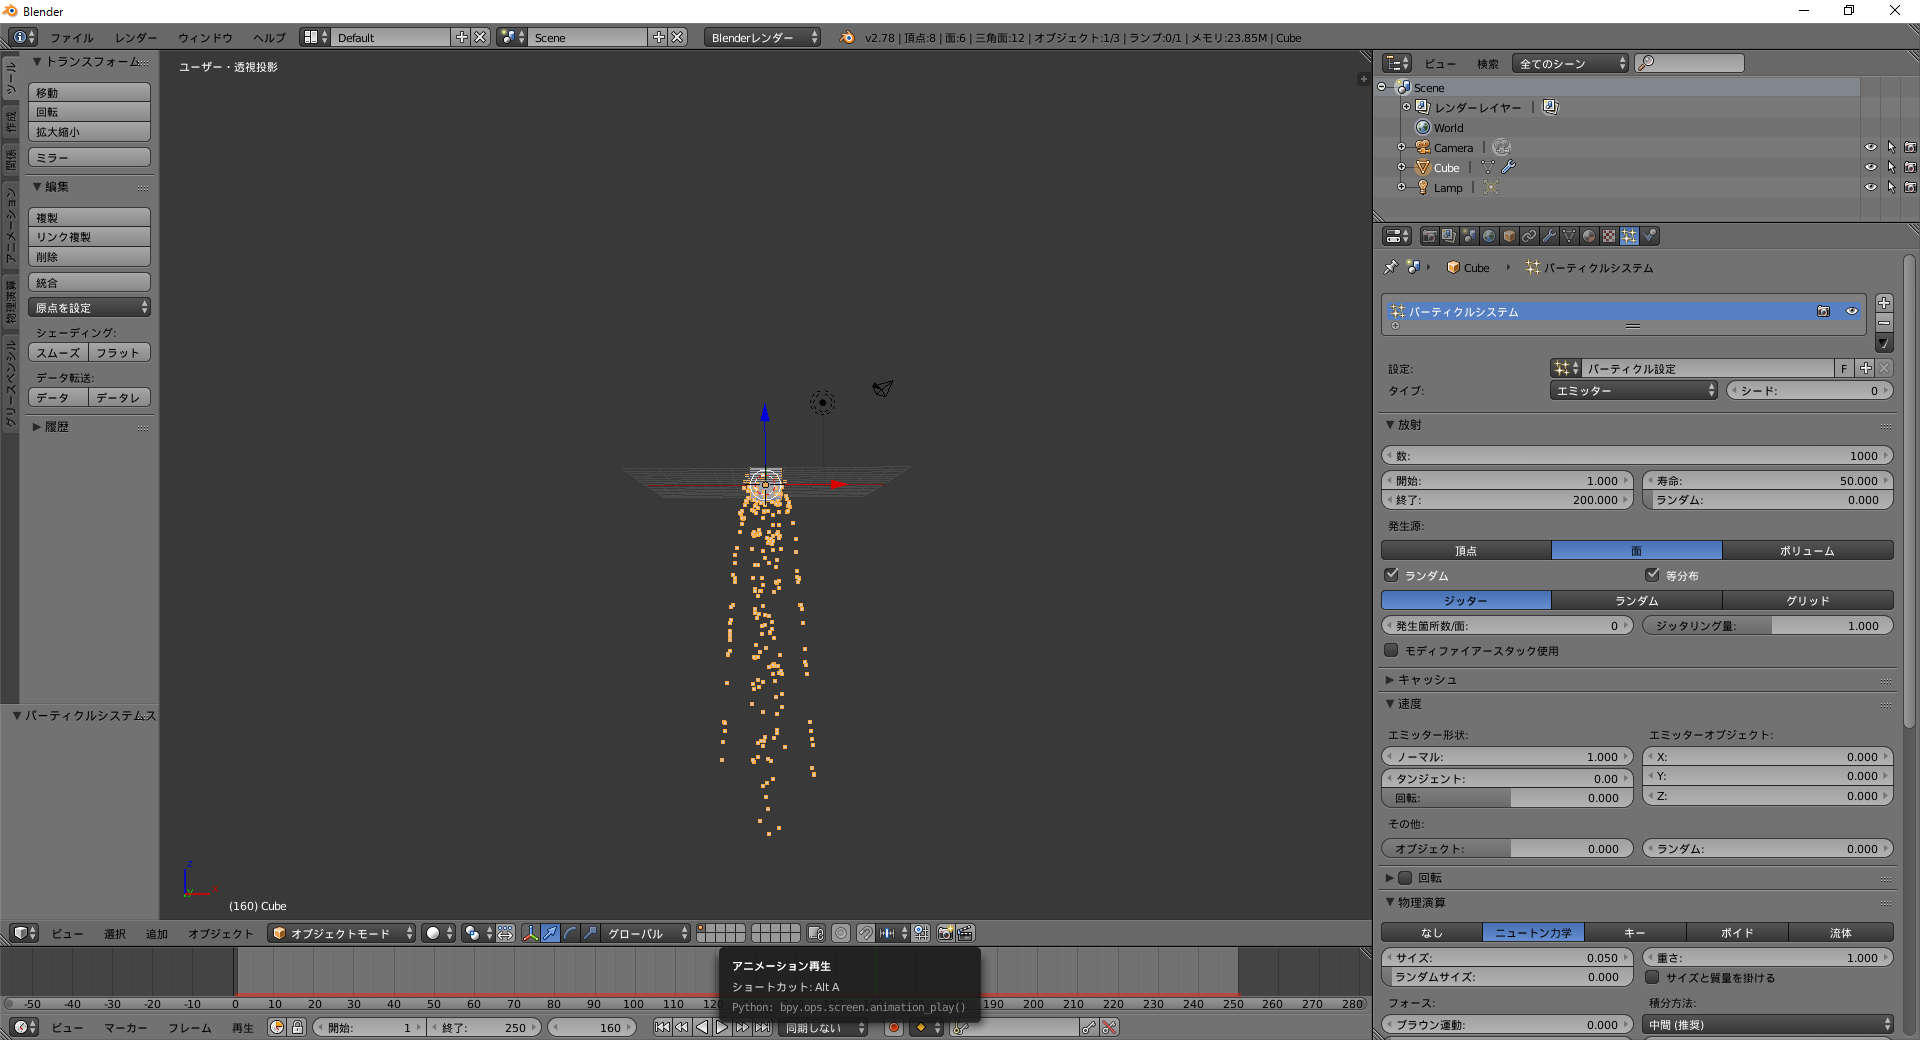Viewport: 1920px width, 1040px height.
Task: Open the オブジェクトモード mode dropdown
Action: (341, 933)
